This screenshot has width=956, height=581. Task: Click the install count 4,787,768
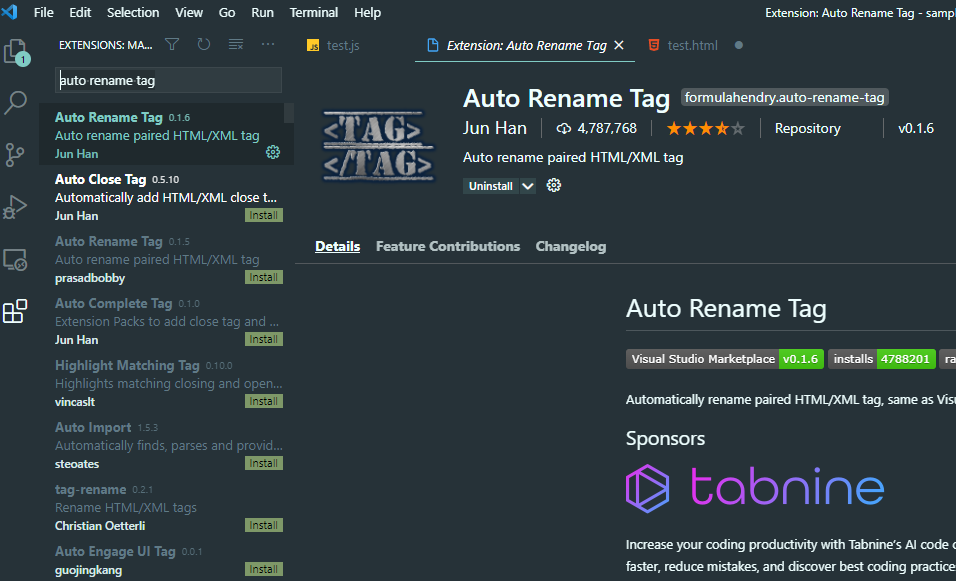597,129
